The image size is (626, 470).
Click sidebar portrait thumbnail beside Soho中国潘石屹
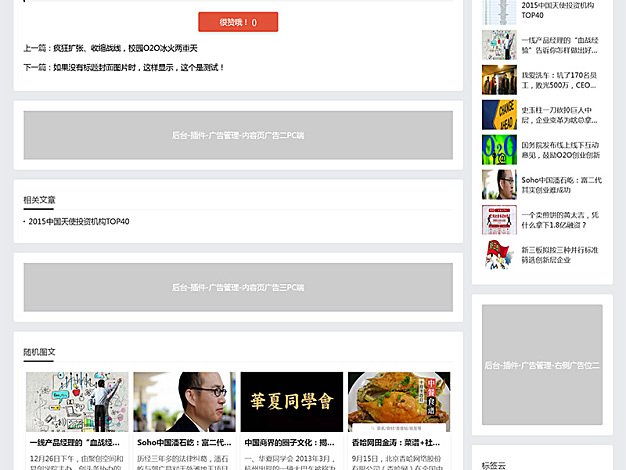pyautogui.click(x=499, y=185)
